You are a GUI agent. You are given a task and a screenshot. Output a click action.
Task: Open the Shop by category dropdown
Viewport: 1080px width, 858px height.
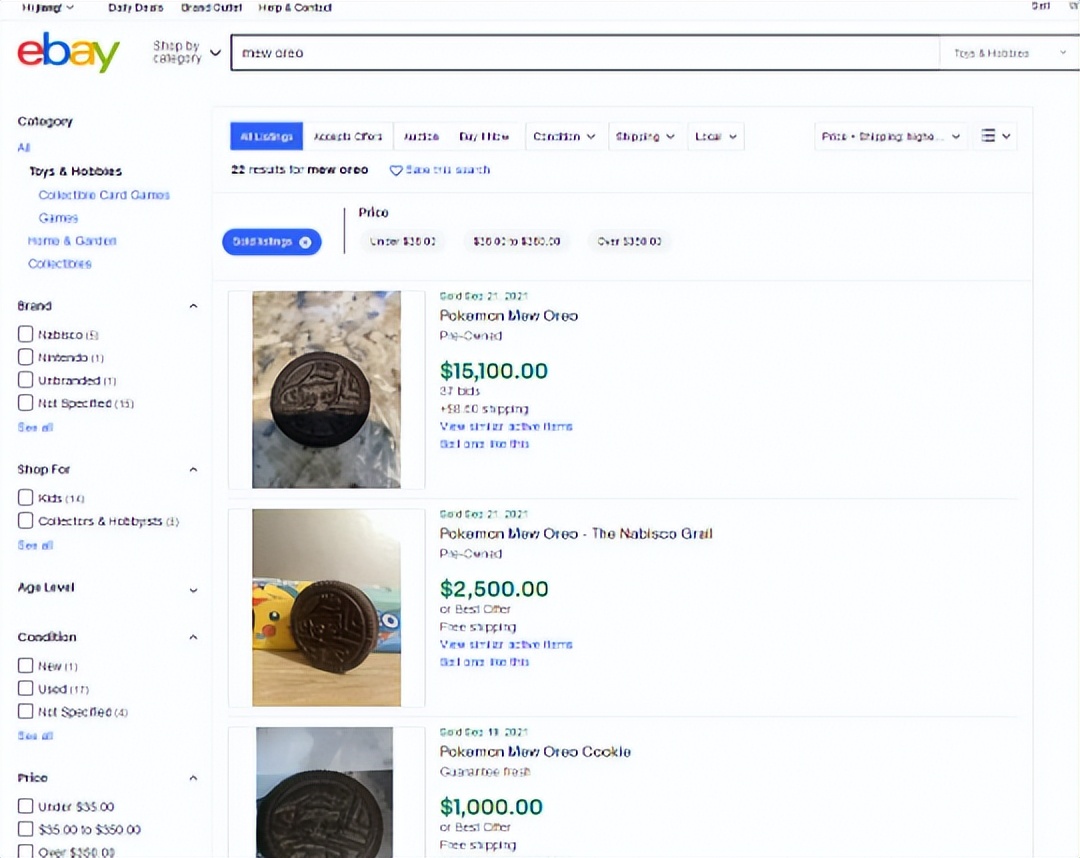(187, 52)
